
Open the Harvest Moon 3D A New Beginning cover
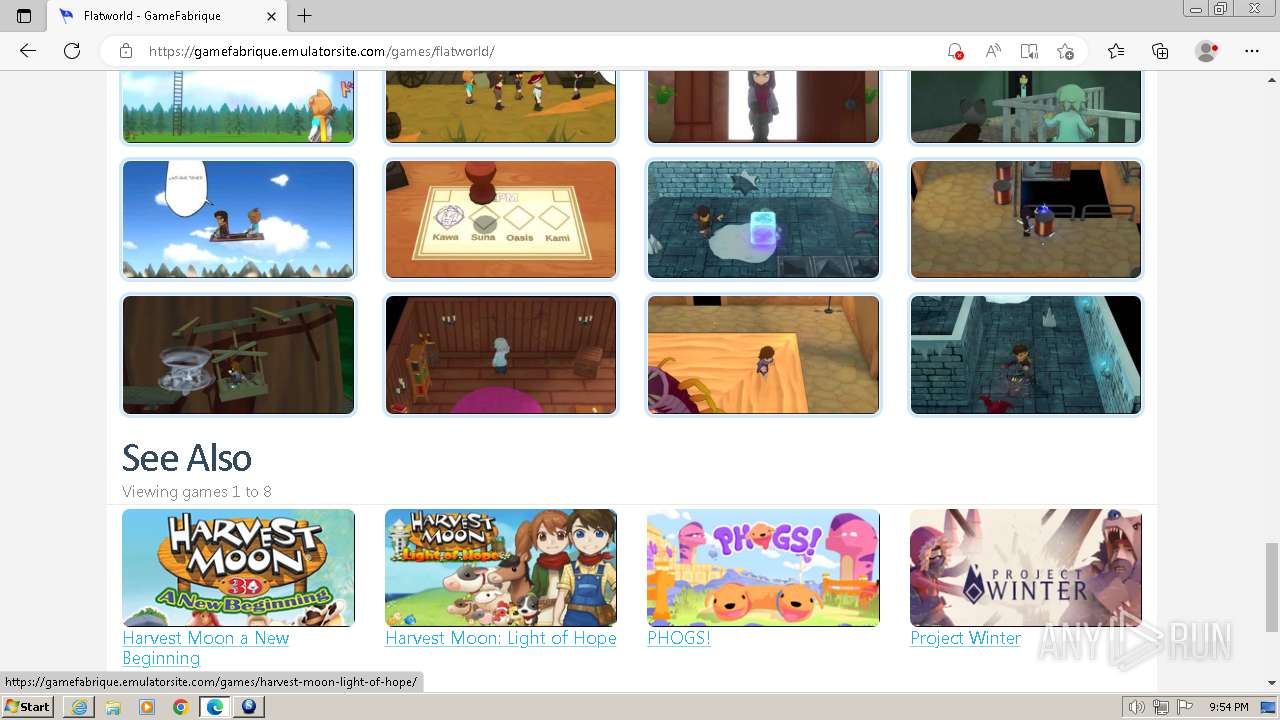(x=238, y=568)
